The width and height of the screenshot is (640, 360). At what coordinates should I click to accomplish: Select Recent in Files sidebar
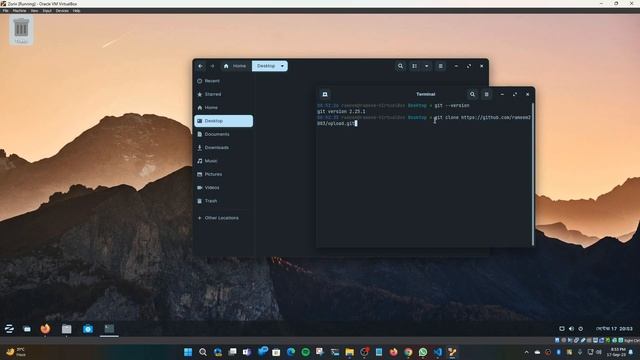[x=224, y=81]
